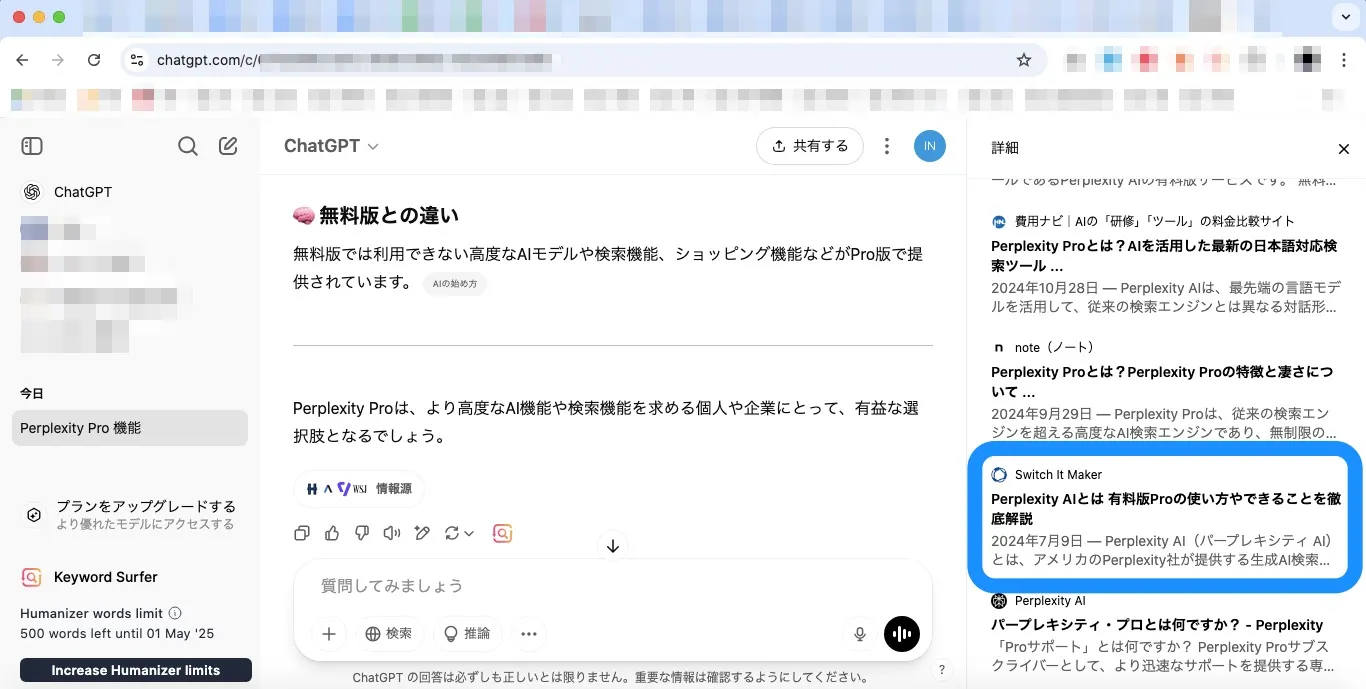Toggle the ChatGPT sidebar panel icon

pyautogui.click(x=32, y=146)
